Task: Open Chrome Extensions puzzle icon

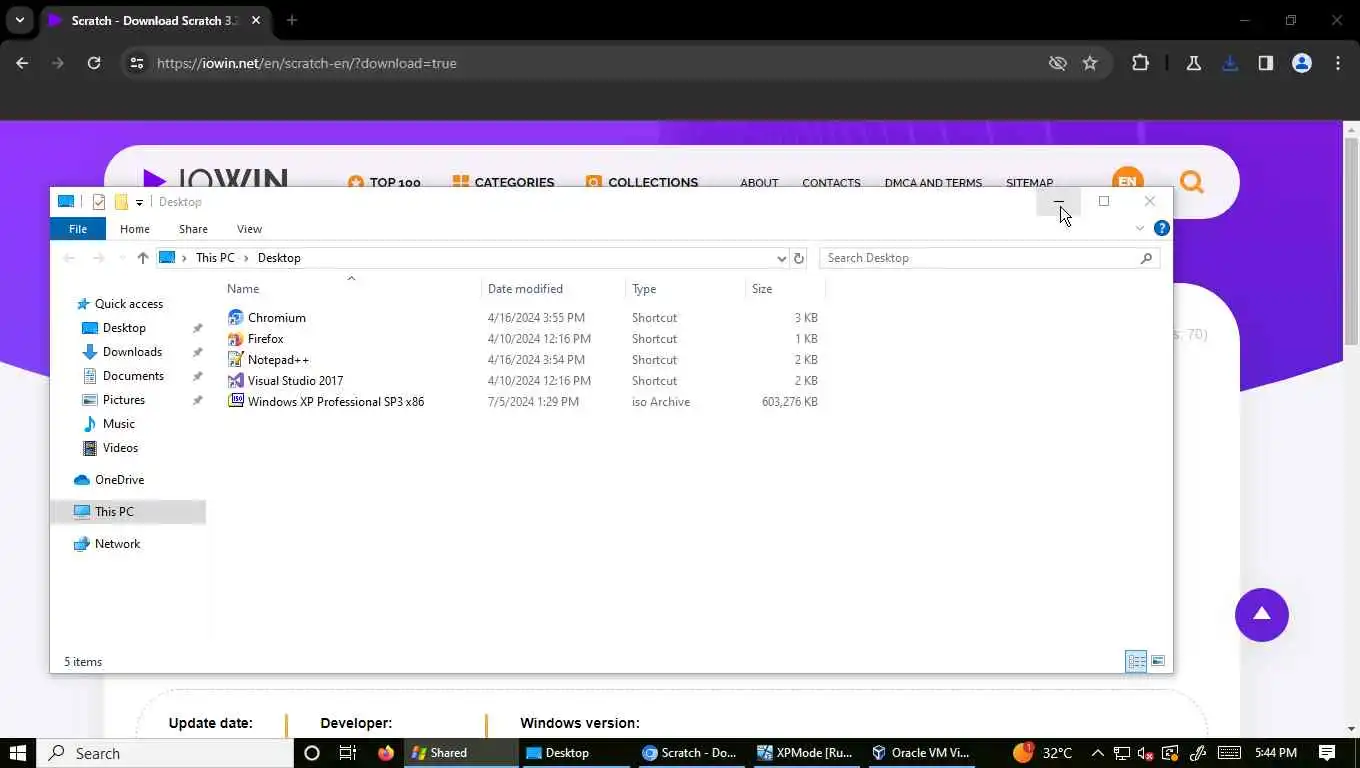Action: click(x=1140, y=63)
